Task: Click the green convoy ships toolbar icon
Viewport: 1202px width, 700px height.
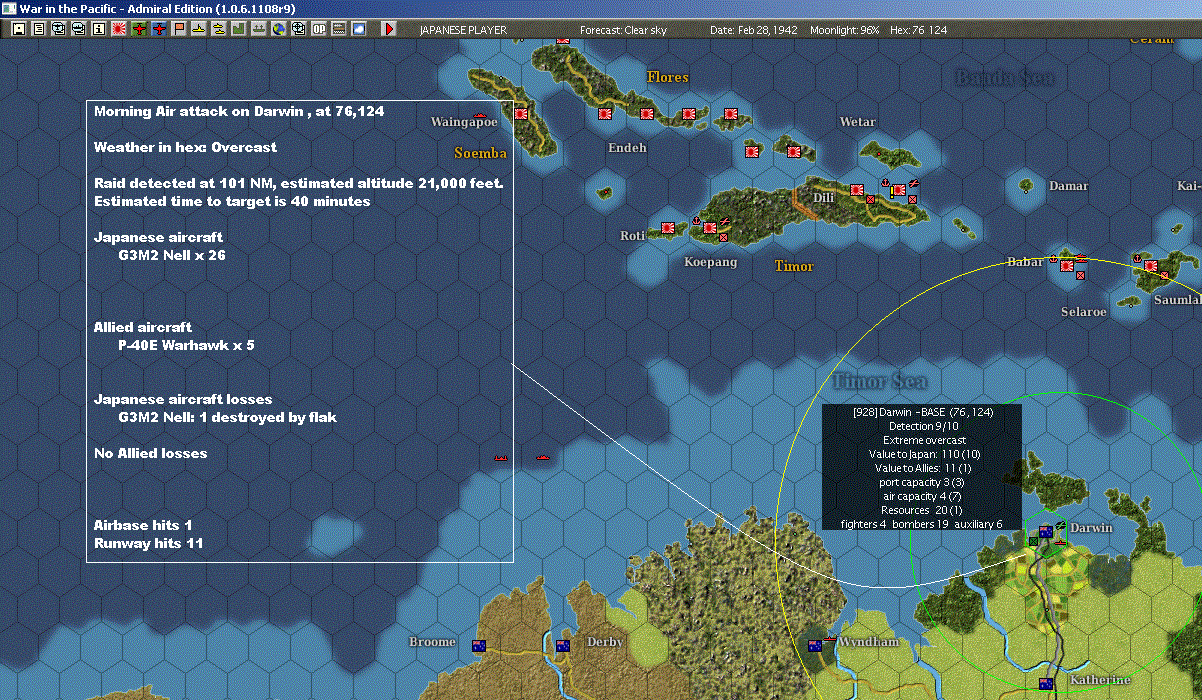Action: 259,29
